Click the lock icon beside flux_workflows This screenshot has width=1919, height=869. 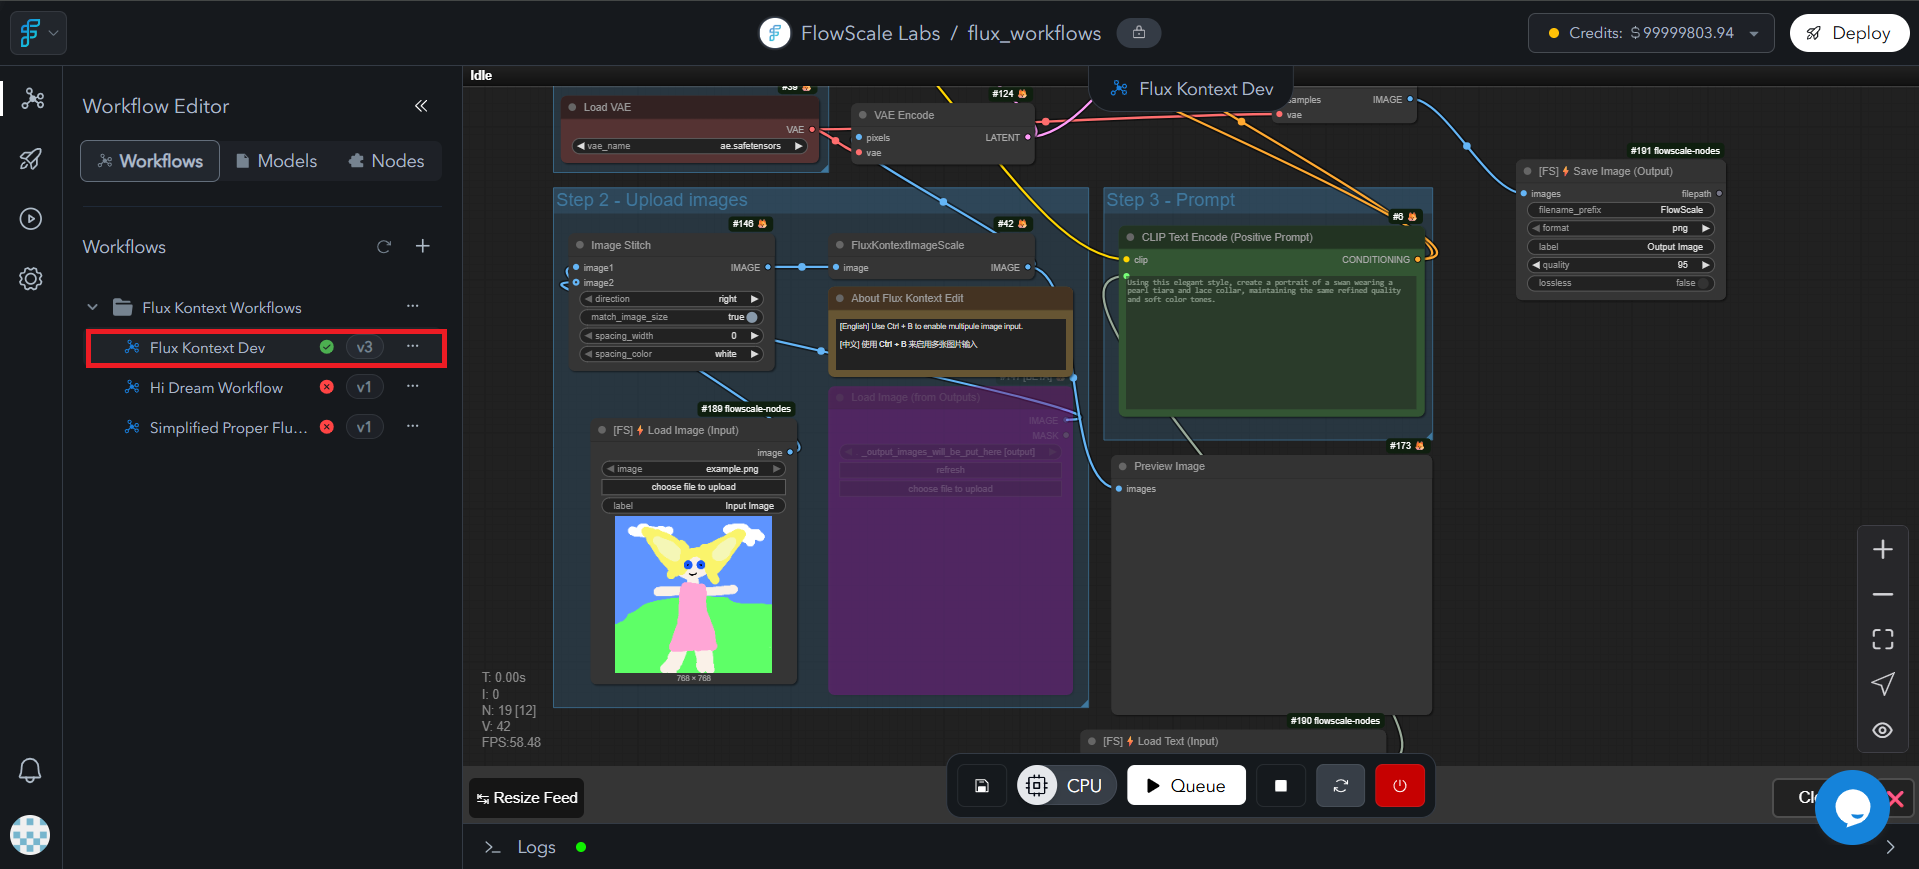coord(1139,33)
